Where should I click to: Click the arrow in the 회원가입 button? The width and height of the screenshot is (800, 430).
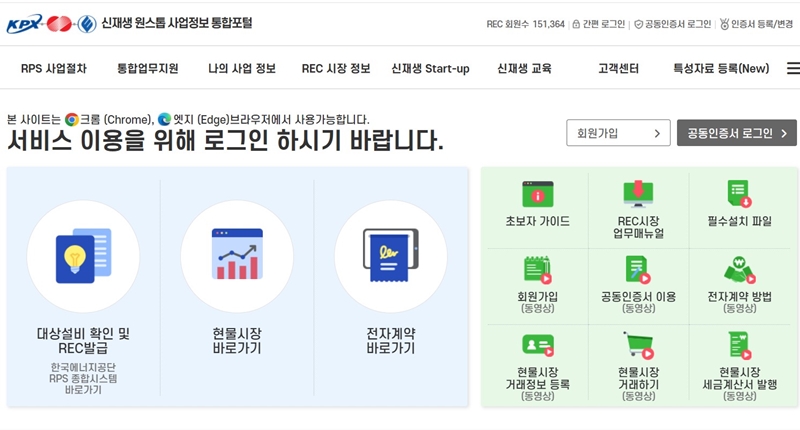coord(657,134)
